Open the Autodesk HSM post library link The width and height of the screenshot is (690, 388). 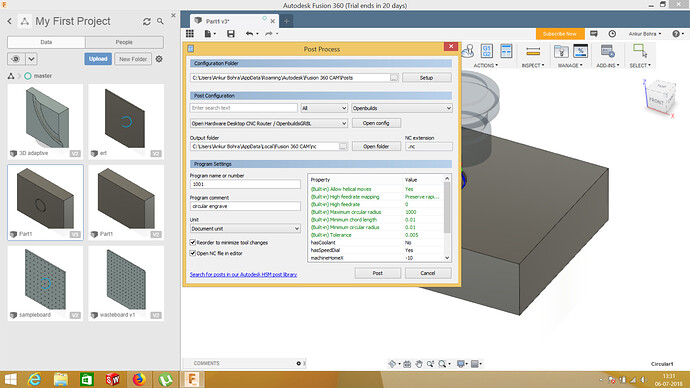[243, 275]
